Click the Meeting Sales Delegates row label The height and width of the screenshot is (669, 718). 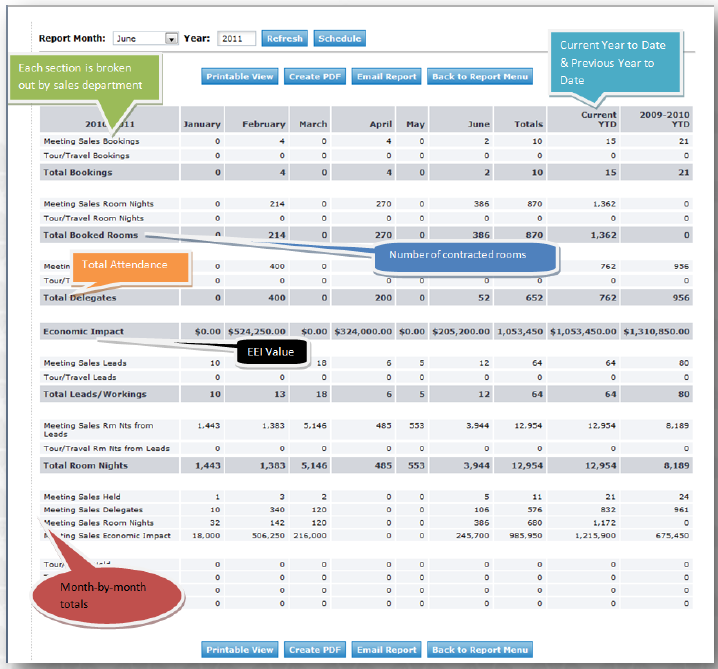93,510
